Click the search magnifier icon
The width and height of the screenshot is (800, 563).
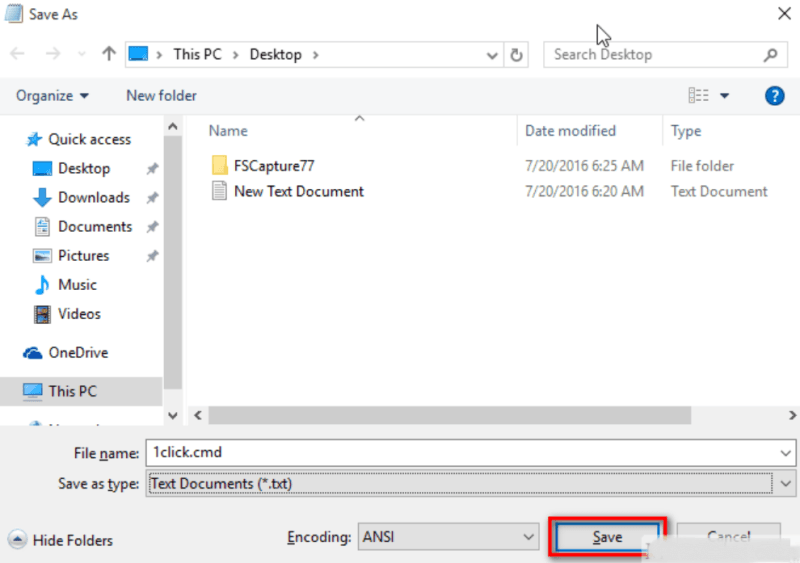click(x=770, y=54)
